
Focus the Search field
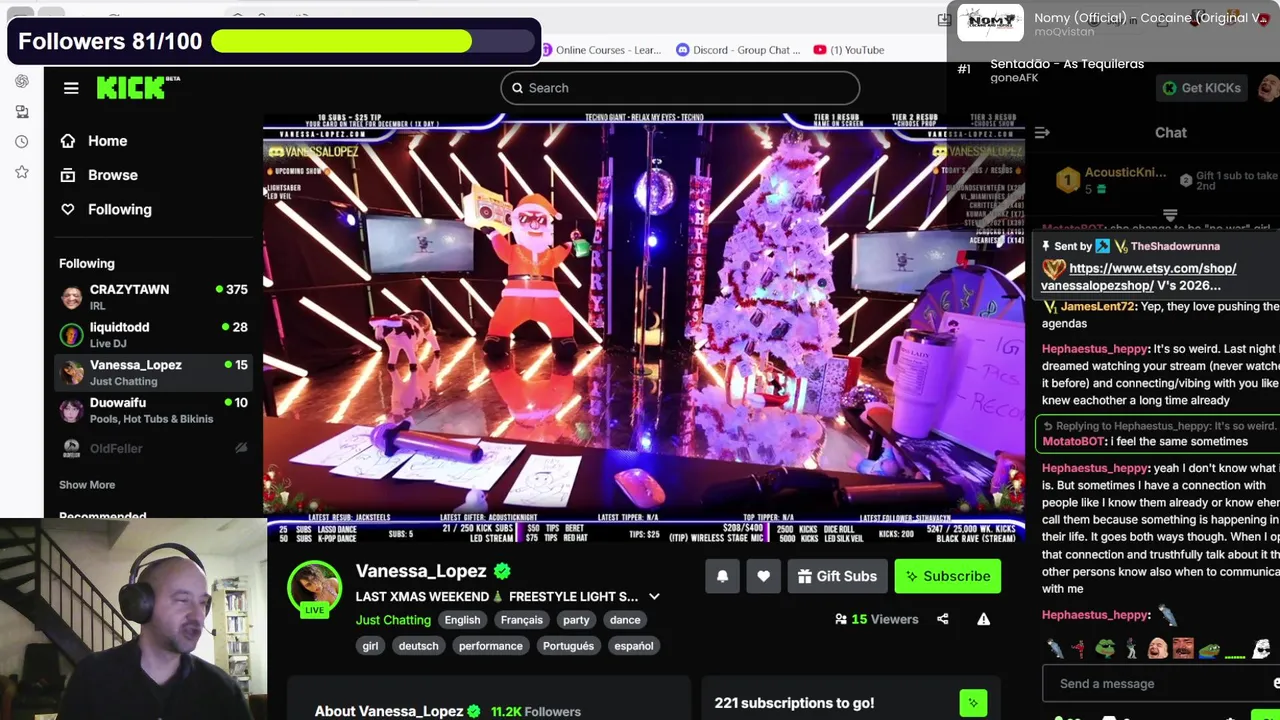click(x=680, y=88)
